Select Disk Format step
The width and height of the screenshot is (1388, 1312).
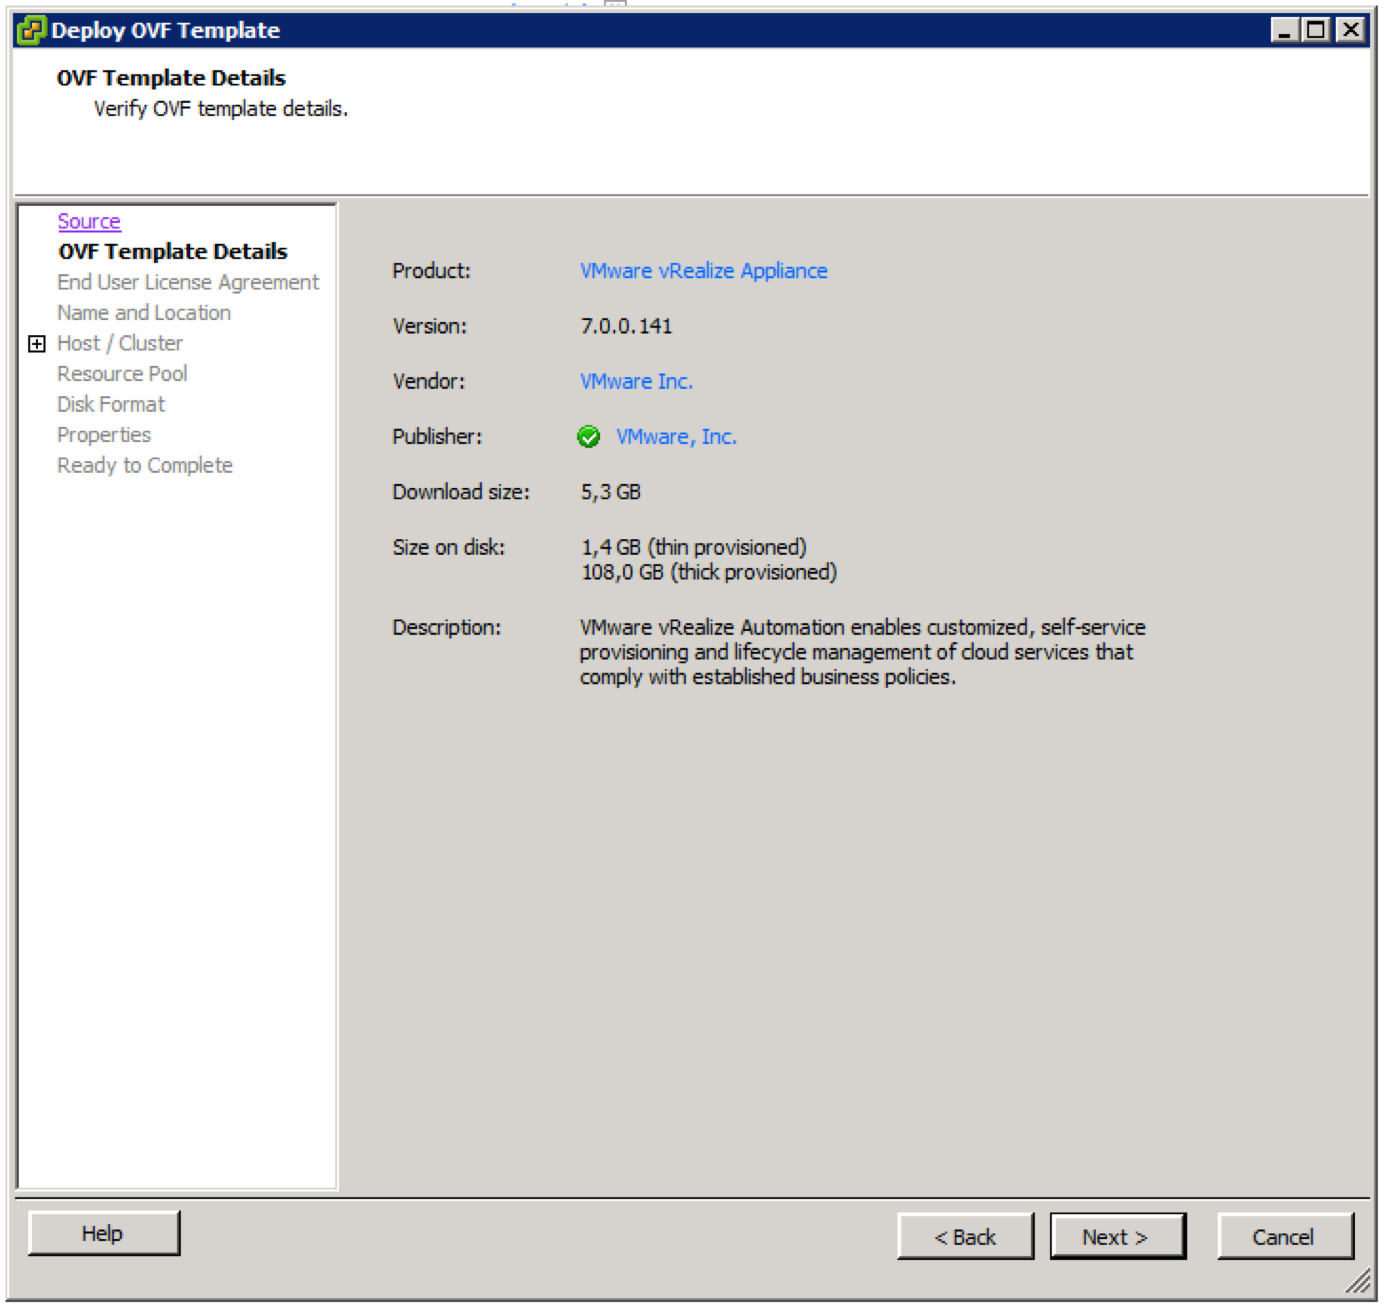pyautogui.click(x=111, y=405)
